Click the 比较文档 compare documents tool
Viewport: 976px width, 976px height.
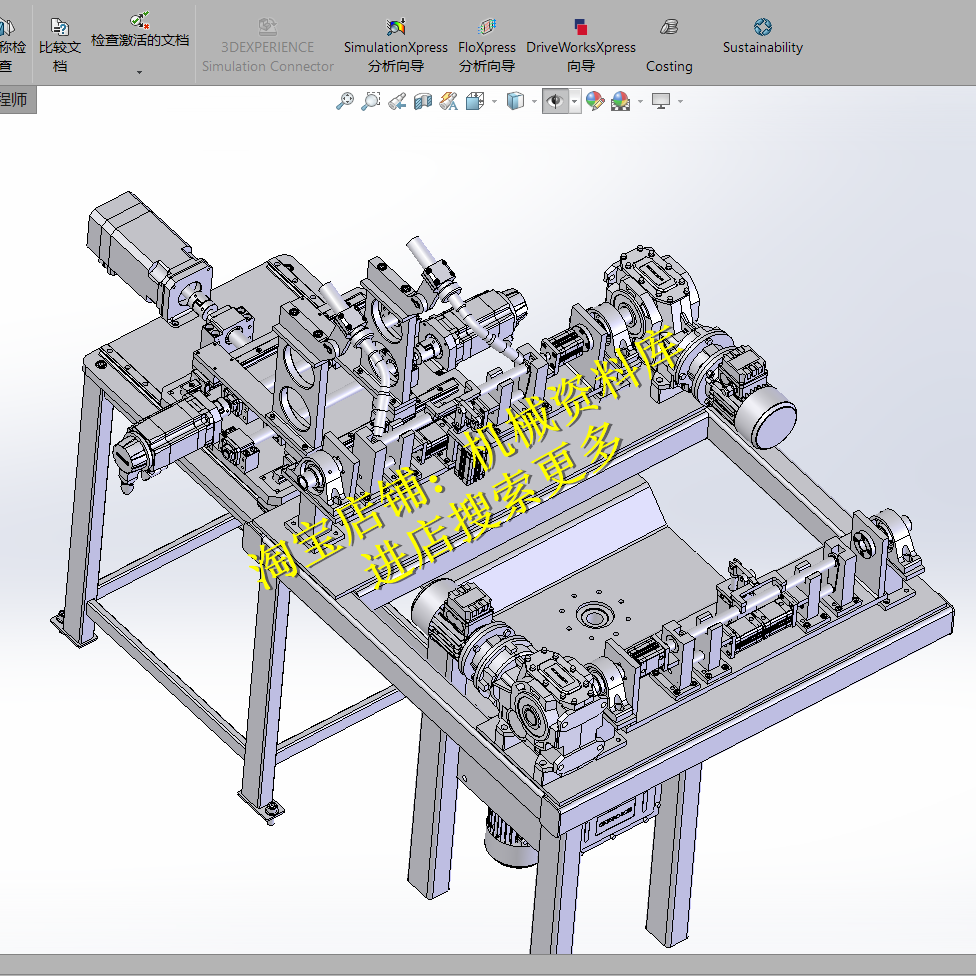60,45
